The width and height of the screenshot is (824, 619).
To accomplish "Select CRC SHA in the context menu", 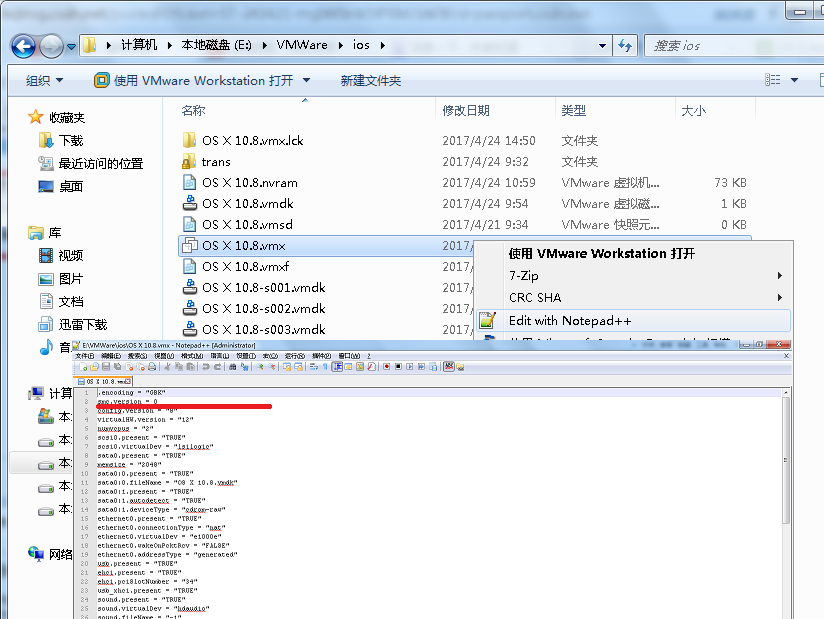I will [633, 297].
